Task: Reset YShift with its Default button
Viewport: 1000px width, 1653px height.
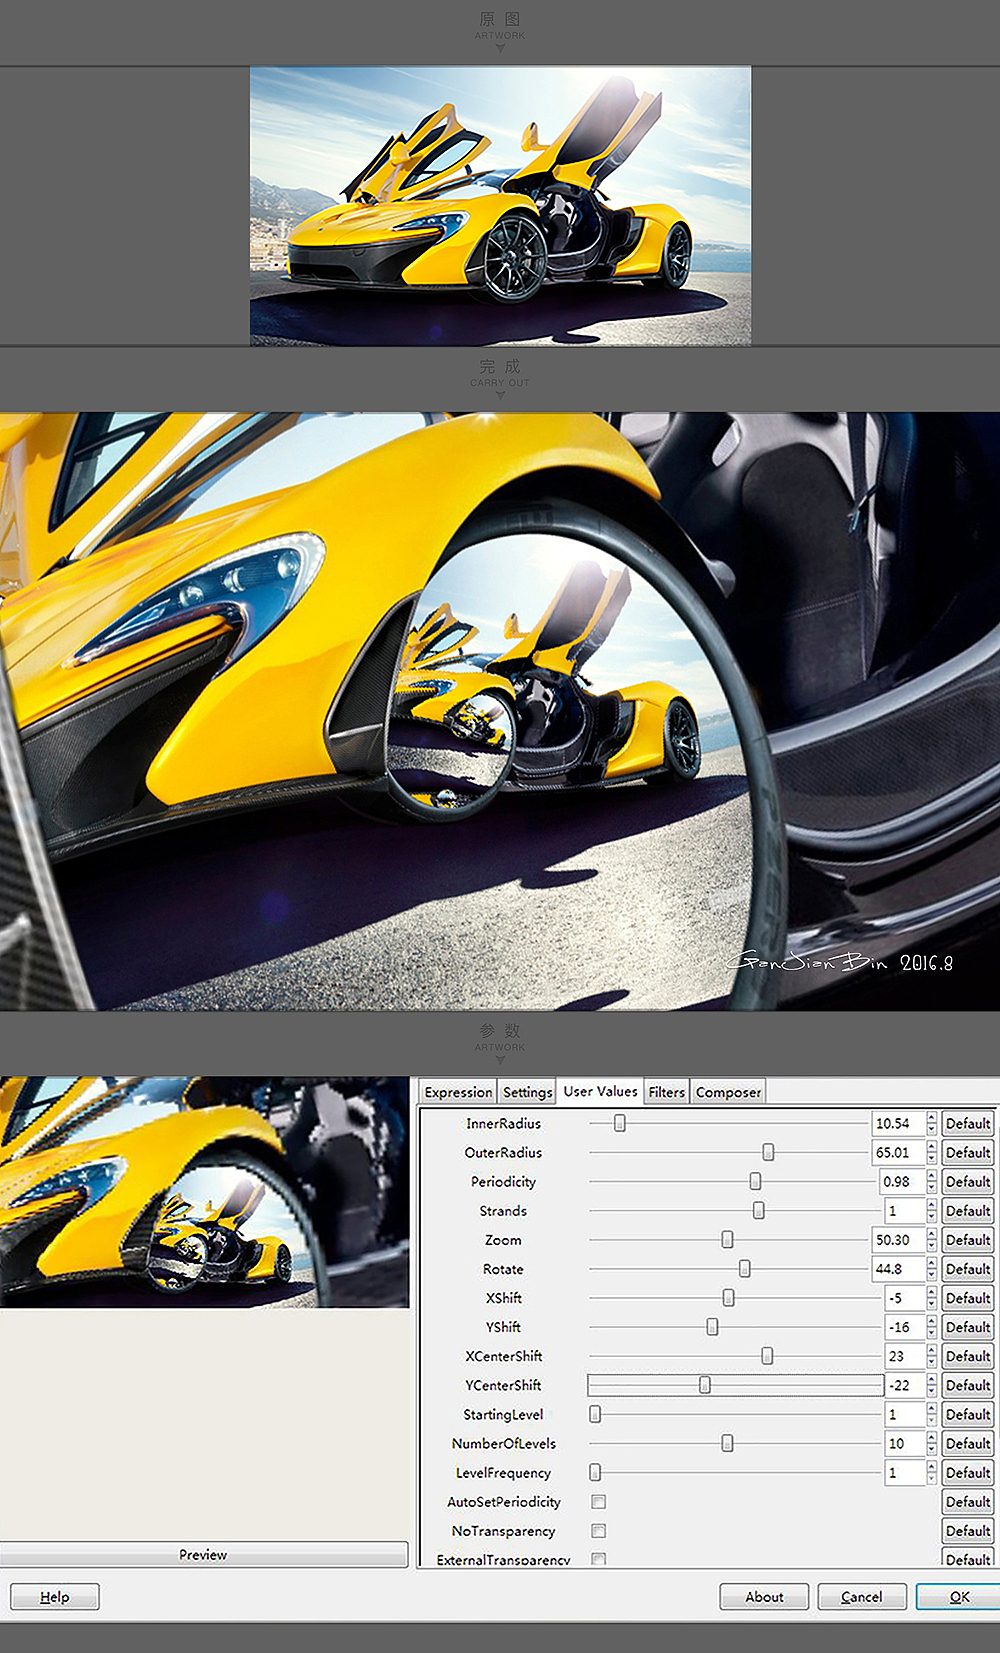Action: click(x=968, y=1327)
